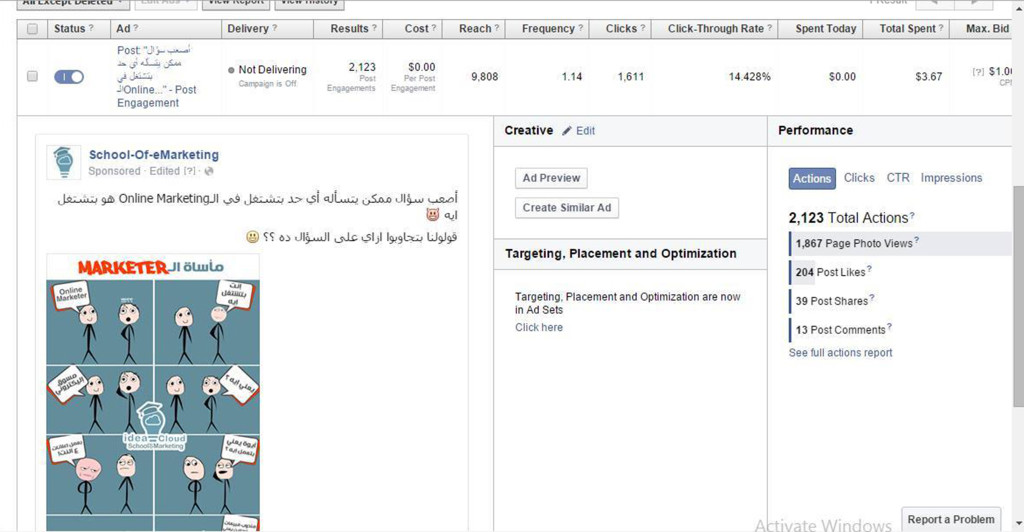
Task: Open the ad name link ending 'Post Engagement'
Action: (157, 76)
